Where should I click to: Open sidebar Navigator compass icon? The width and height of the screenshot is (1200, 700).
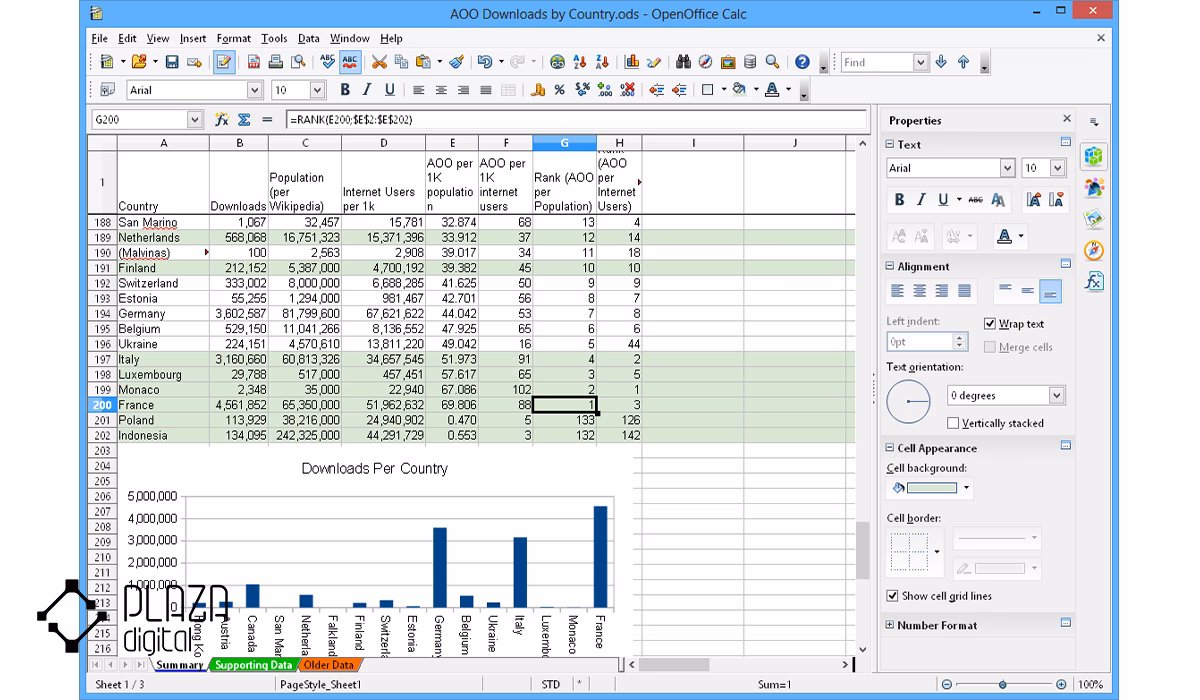[1094, 250]
